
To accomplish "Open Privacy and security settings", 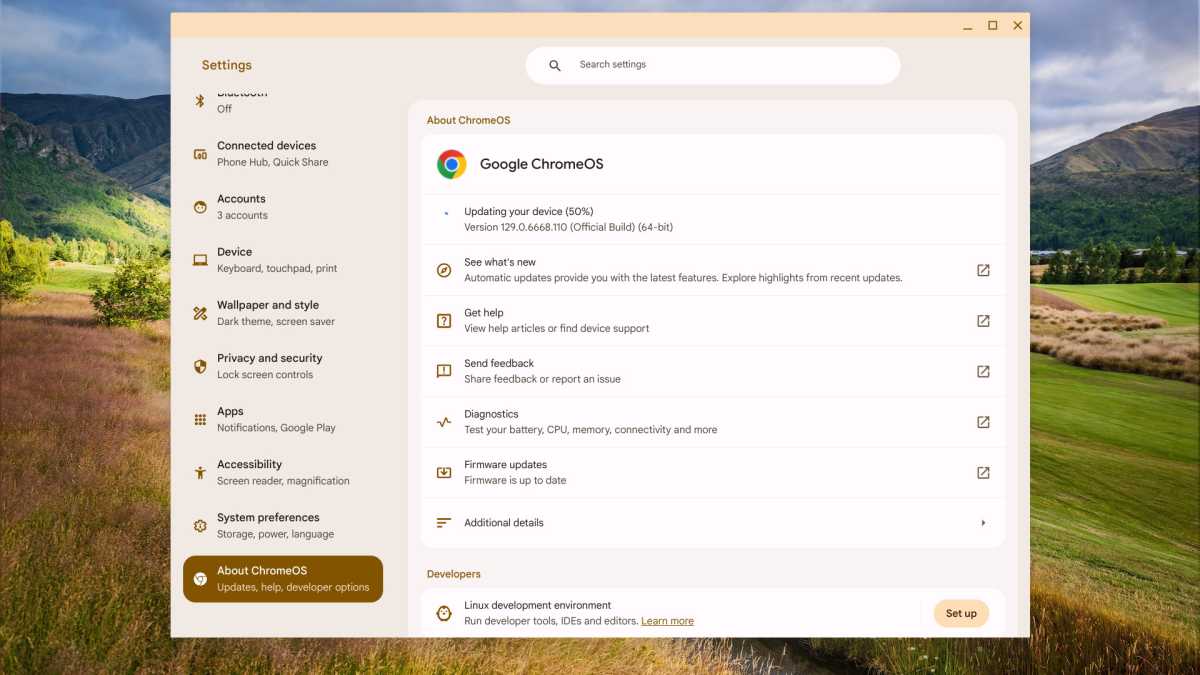I will (283, 365).
